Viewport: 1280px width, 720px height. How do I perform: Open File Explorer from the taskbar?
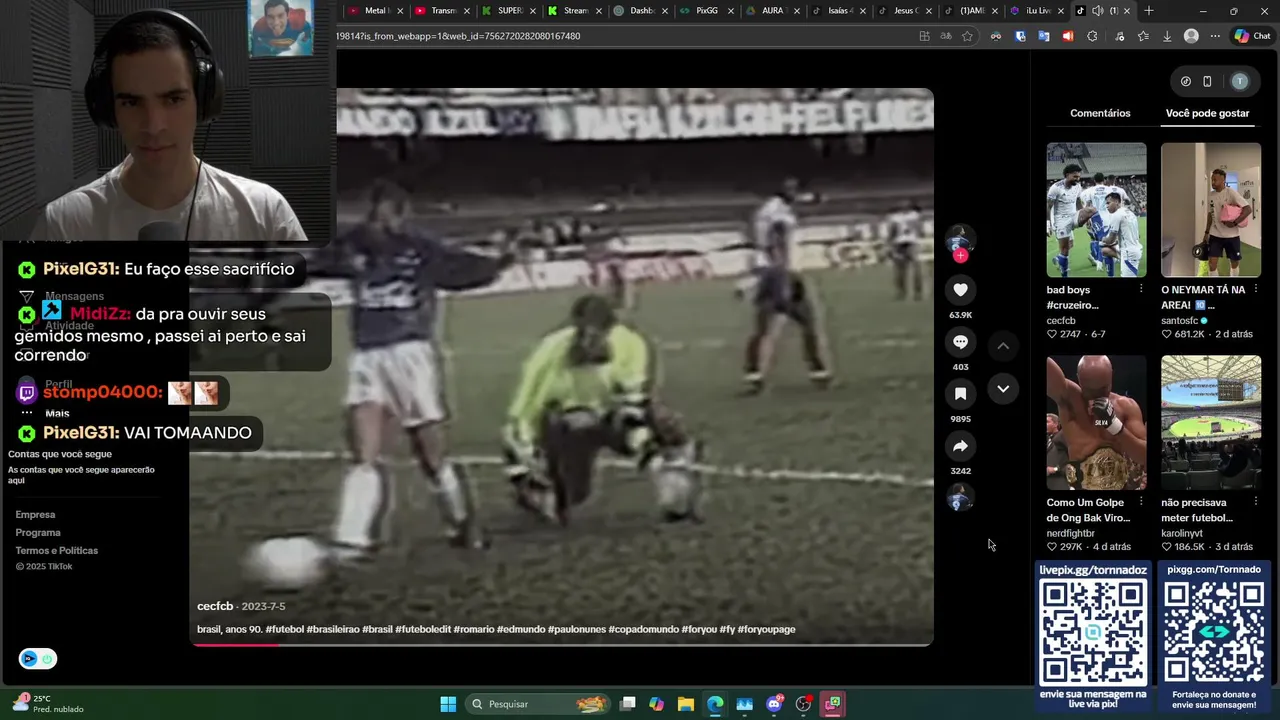(686, 704)
